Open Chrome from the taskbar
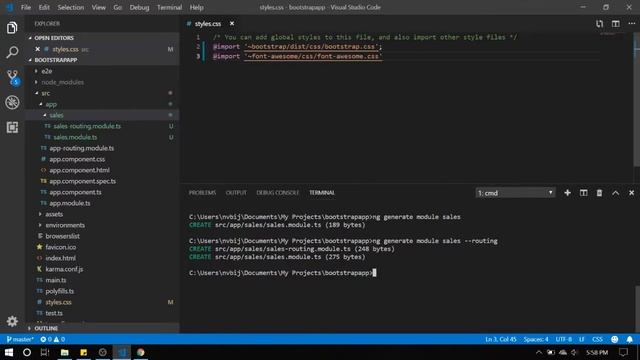The height and width of the screenshot is (360, 640). pyautogui.click(x=141, y=352)
